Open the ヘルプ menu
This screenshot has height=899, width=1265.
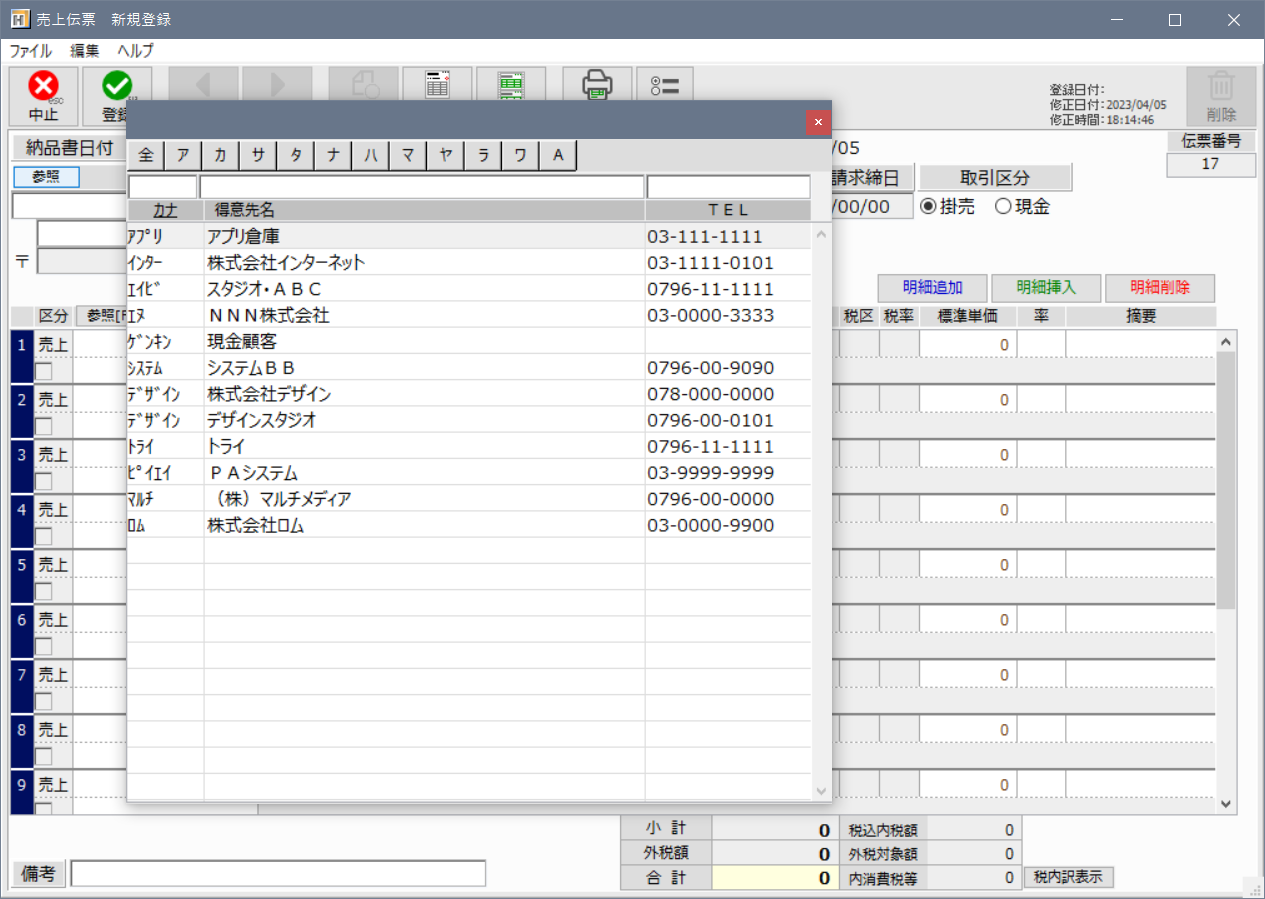[136, 50]
